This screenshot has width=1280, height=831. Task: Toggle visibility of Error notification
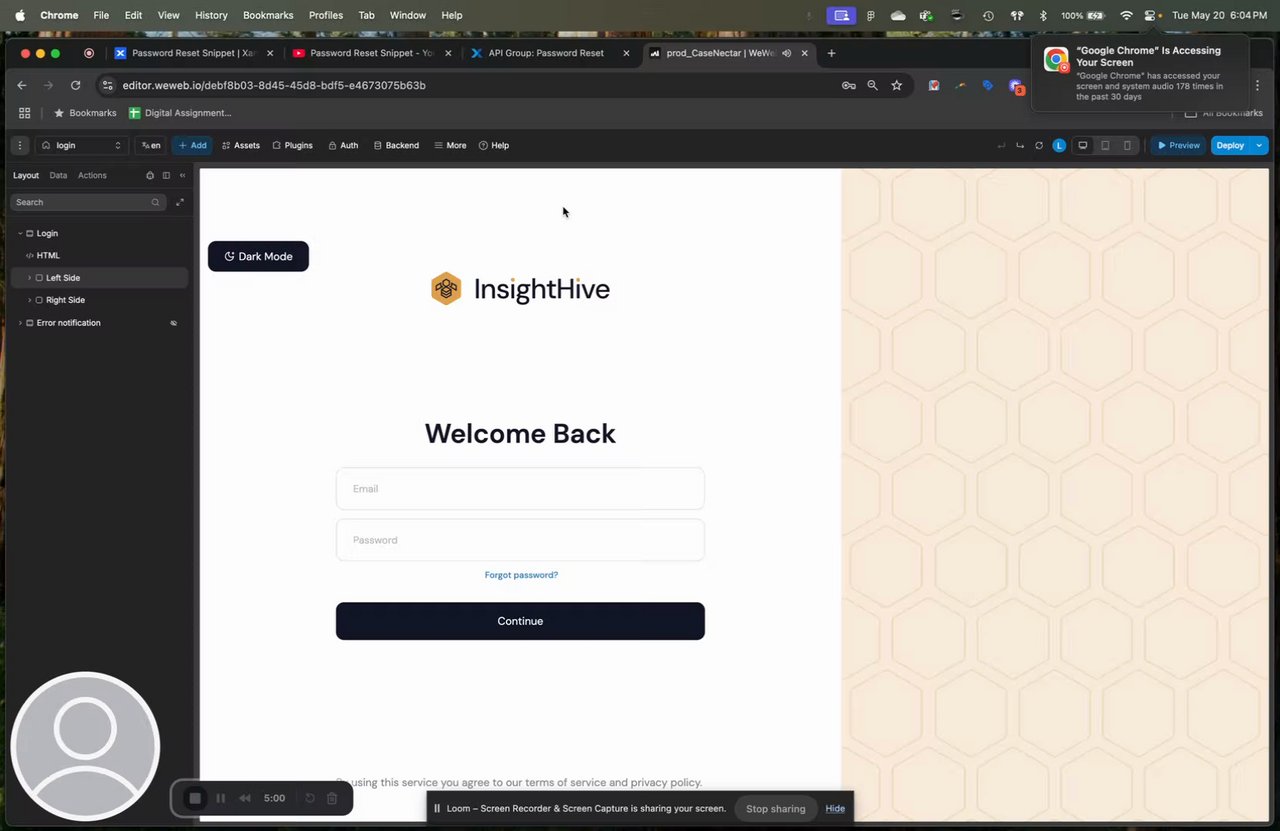pyautogui.click(x=173, y=323)
